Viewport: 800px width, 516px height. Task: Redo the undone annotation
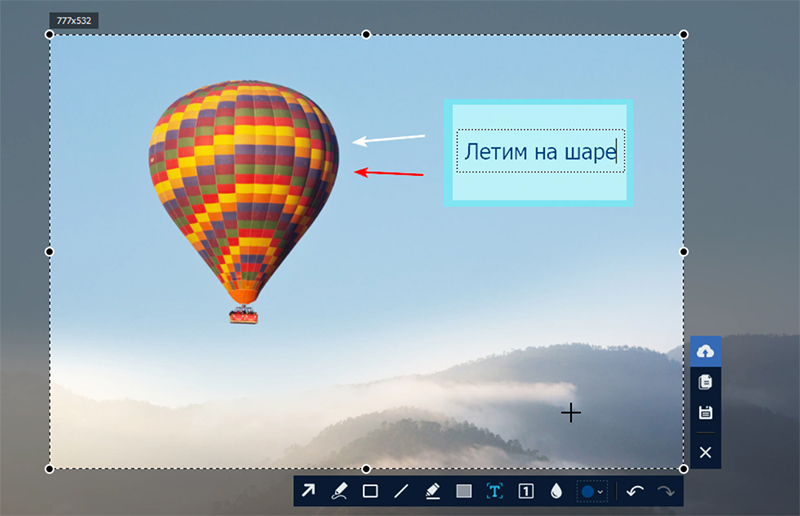[x=666, y=491]
